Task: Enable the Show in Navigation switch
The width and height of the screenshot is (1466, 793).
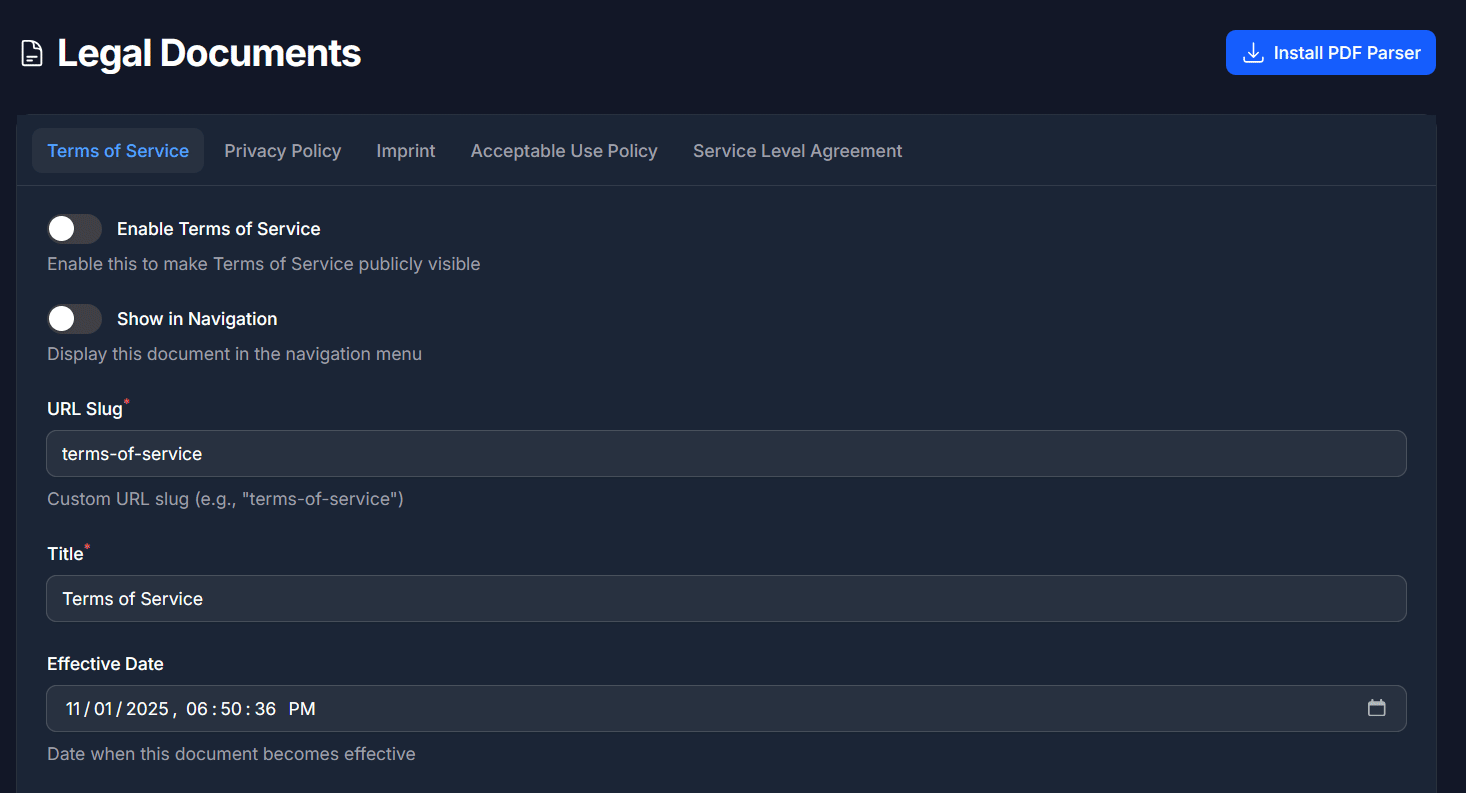Action: [74, 319]
